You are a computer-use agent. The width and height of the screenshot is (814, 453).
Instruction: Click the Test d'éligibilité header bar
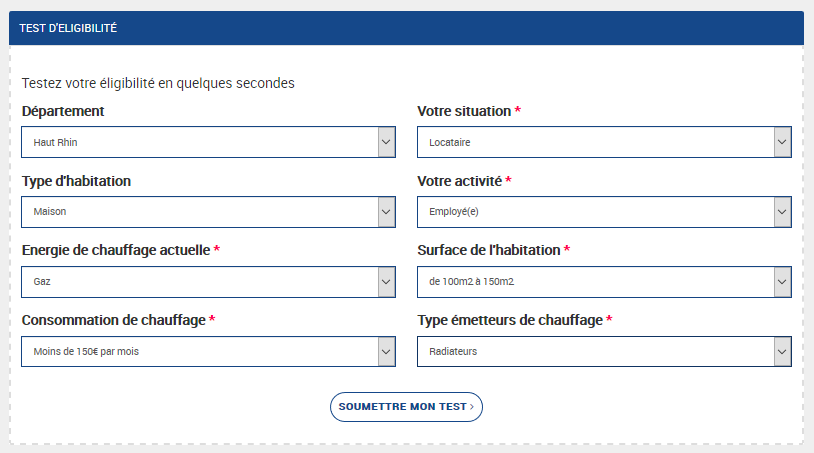click(406, 28)
